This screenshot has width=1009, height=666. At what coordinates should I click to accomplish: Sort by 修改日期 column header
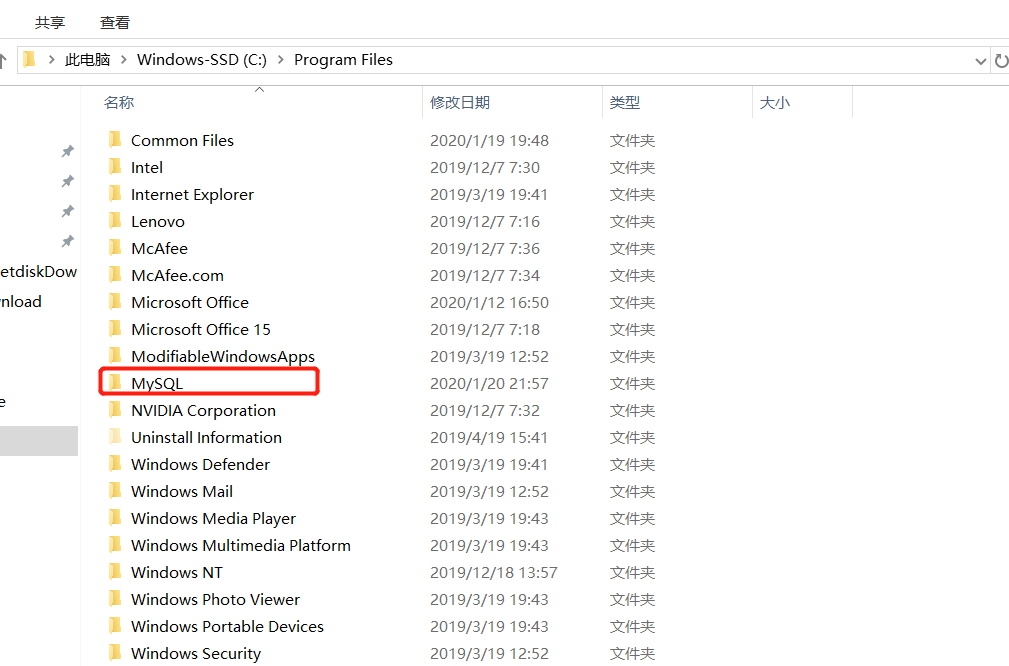coord(460,102)
